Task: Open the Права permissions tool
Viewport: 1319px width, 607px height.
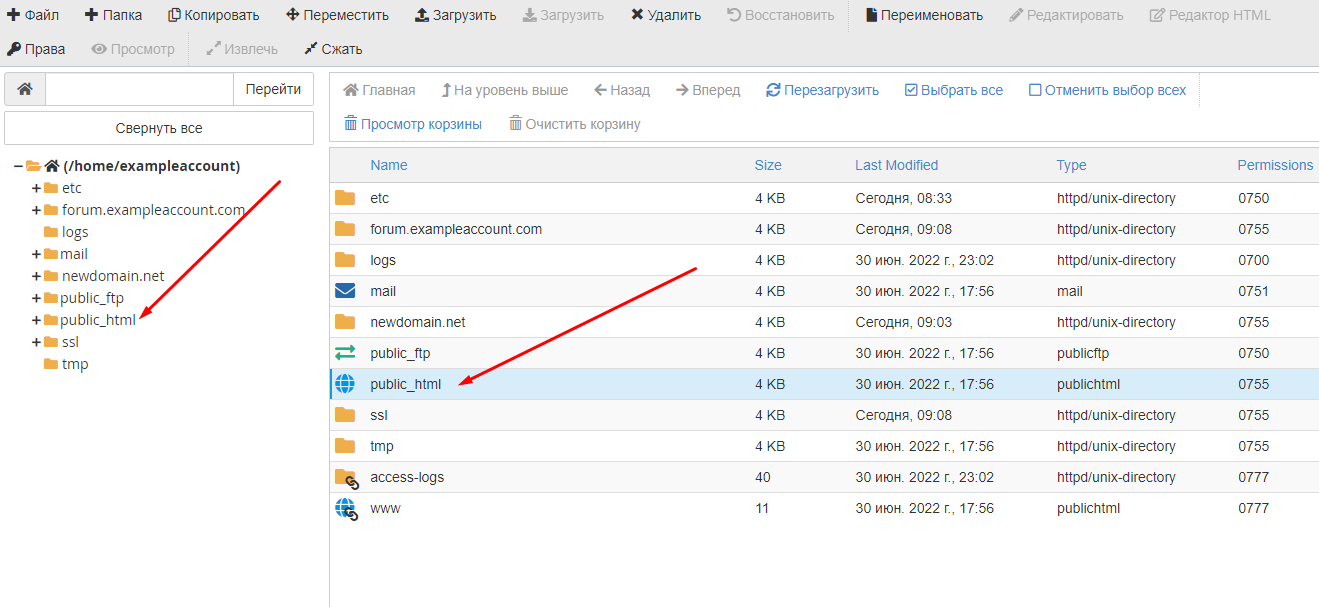Action: click(36, 49)
